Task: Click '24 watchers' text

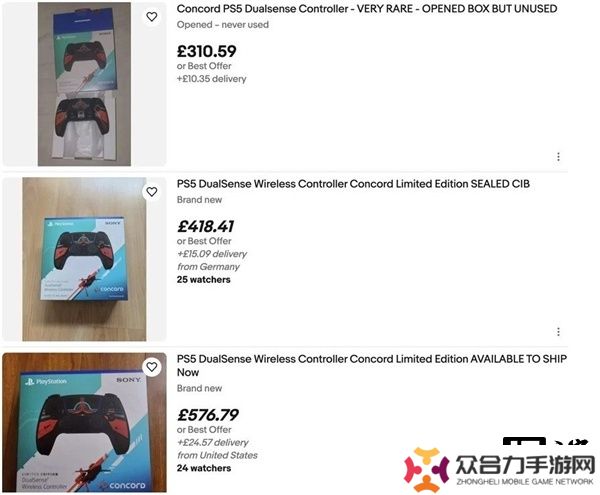Action: [x=204, y=468]
